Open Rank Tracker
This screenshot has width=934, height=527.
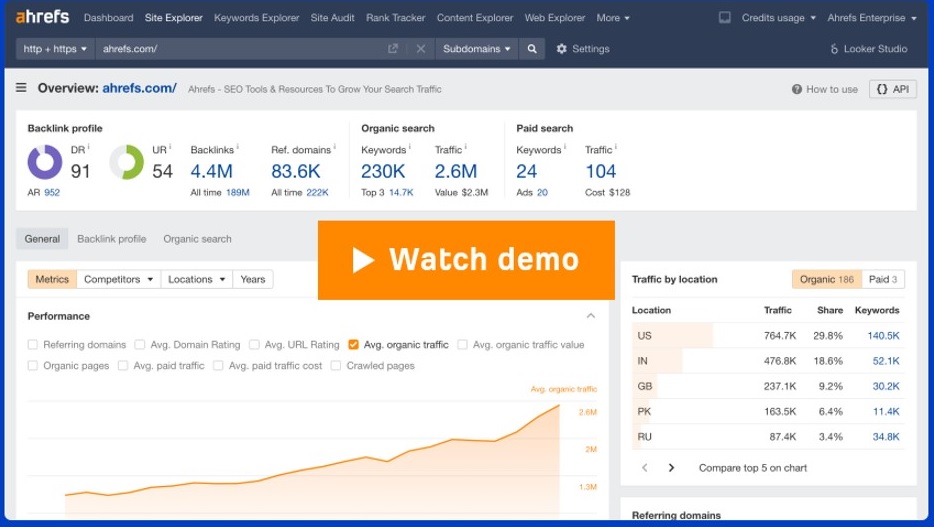point(396,18)
